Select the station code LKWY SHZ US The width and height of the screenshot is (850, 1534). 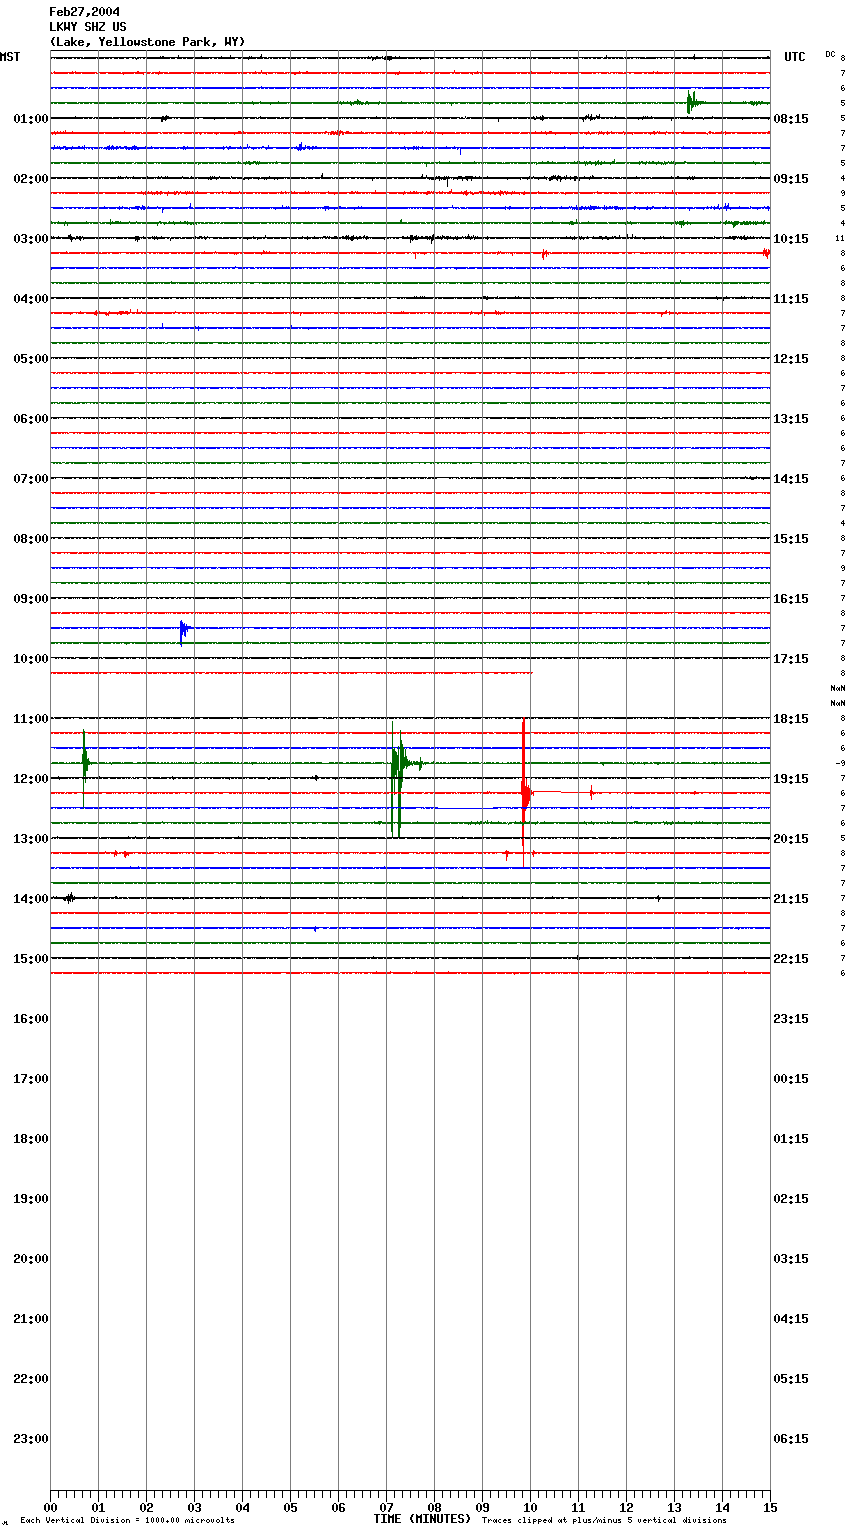pyautogui.click(x=88, y=27)
